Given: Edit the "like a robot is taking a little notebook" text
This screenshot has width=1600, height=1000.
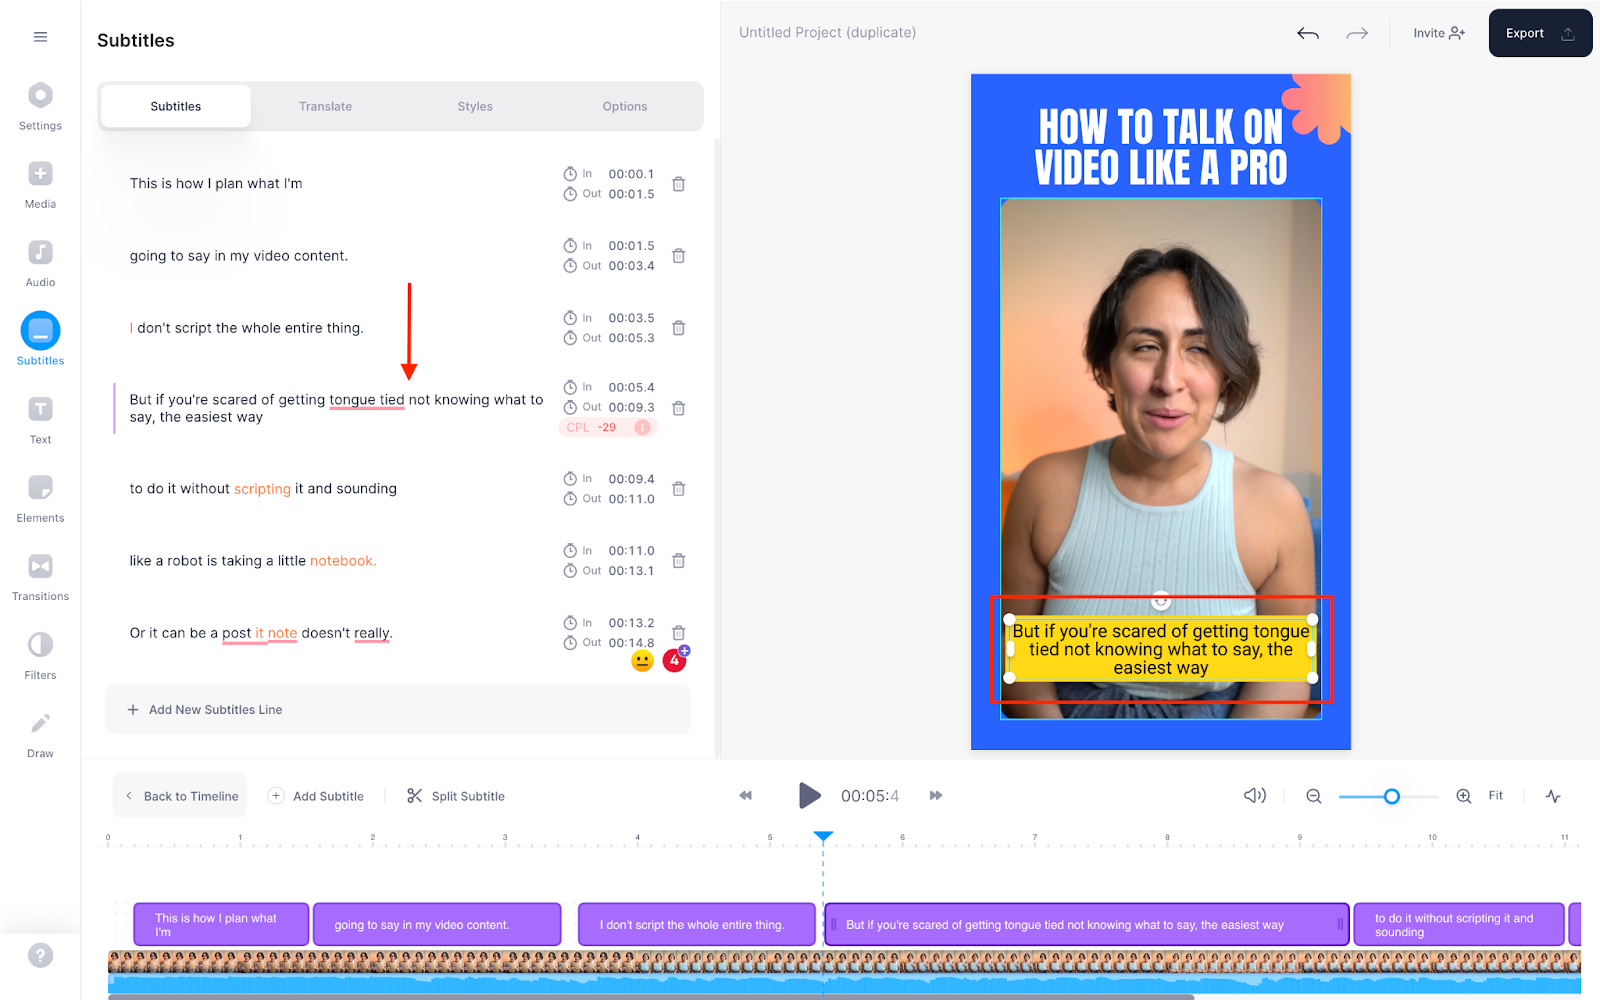Looking at the screenshot, I should point(253,561).
